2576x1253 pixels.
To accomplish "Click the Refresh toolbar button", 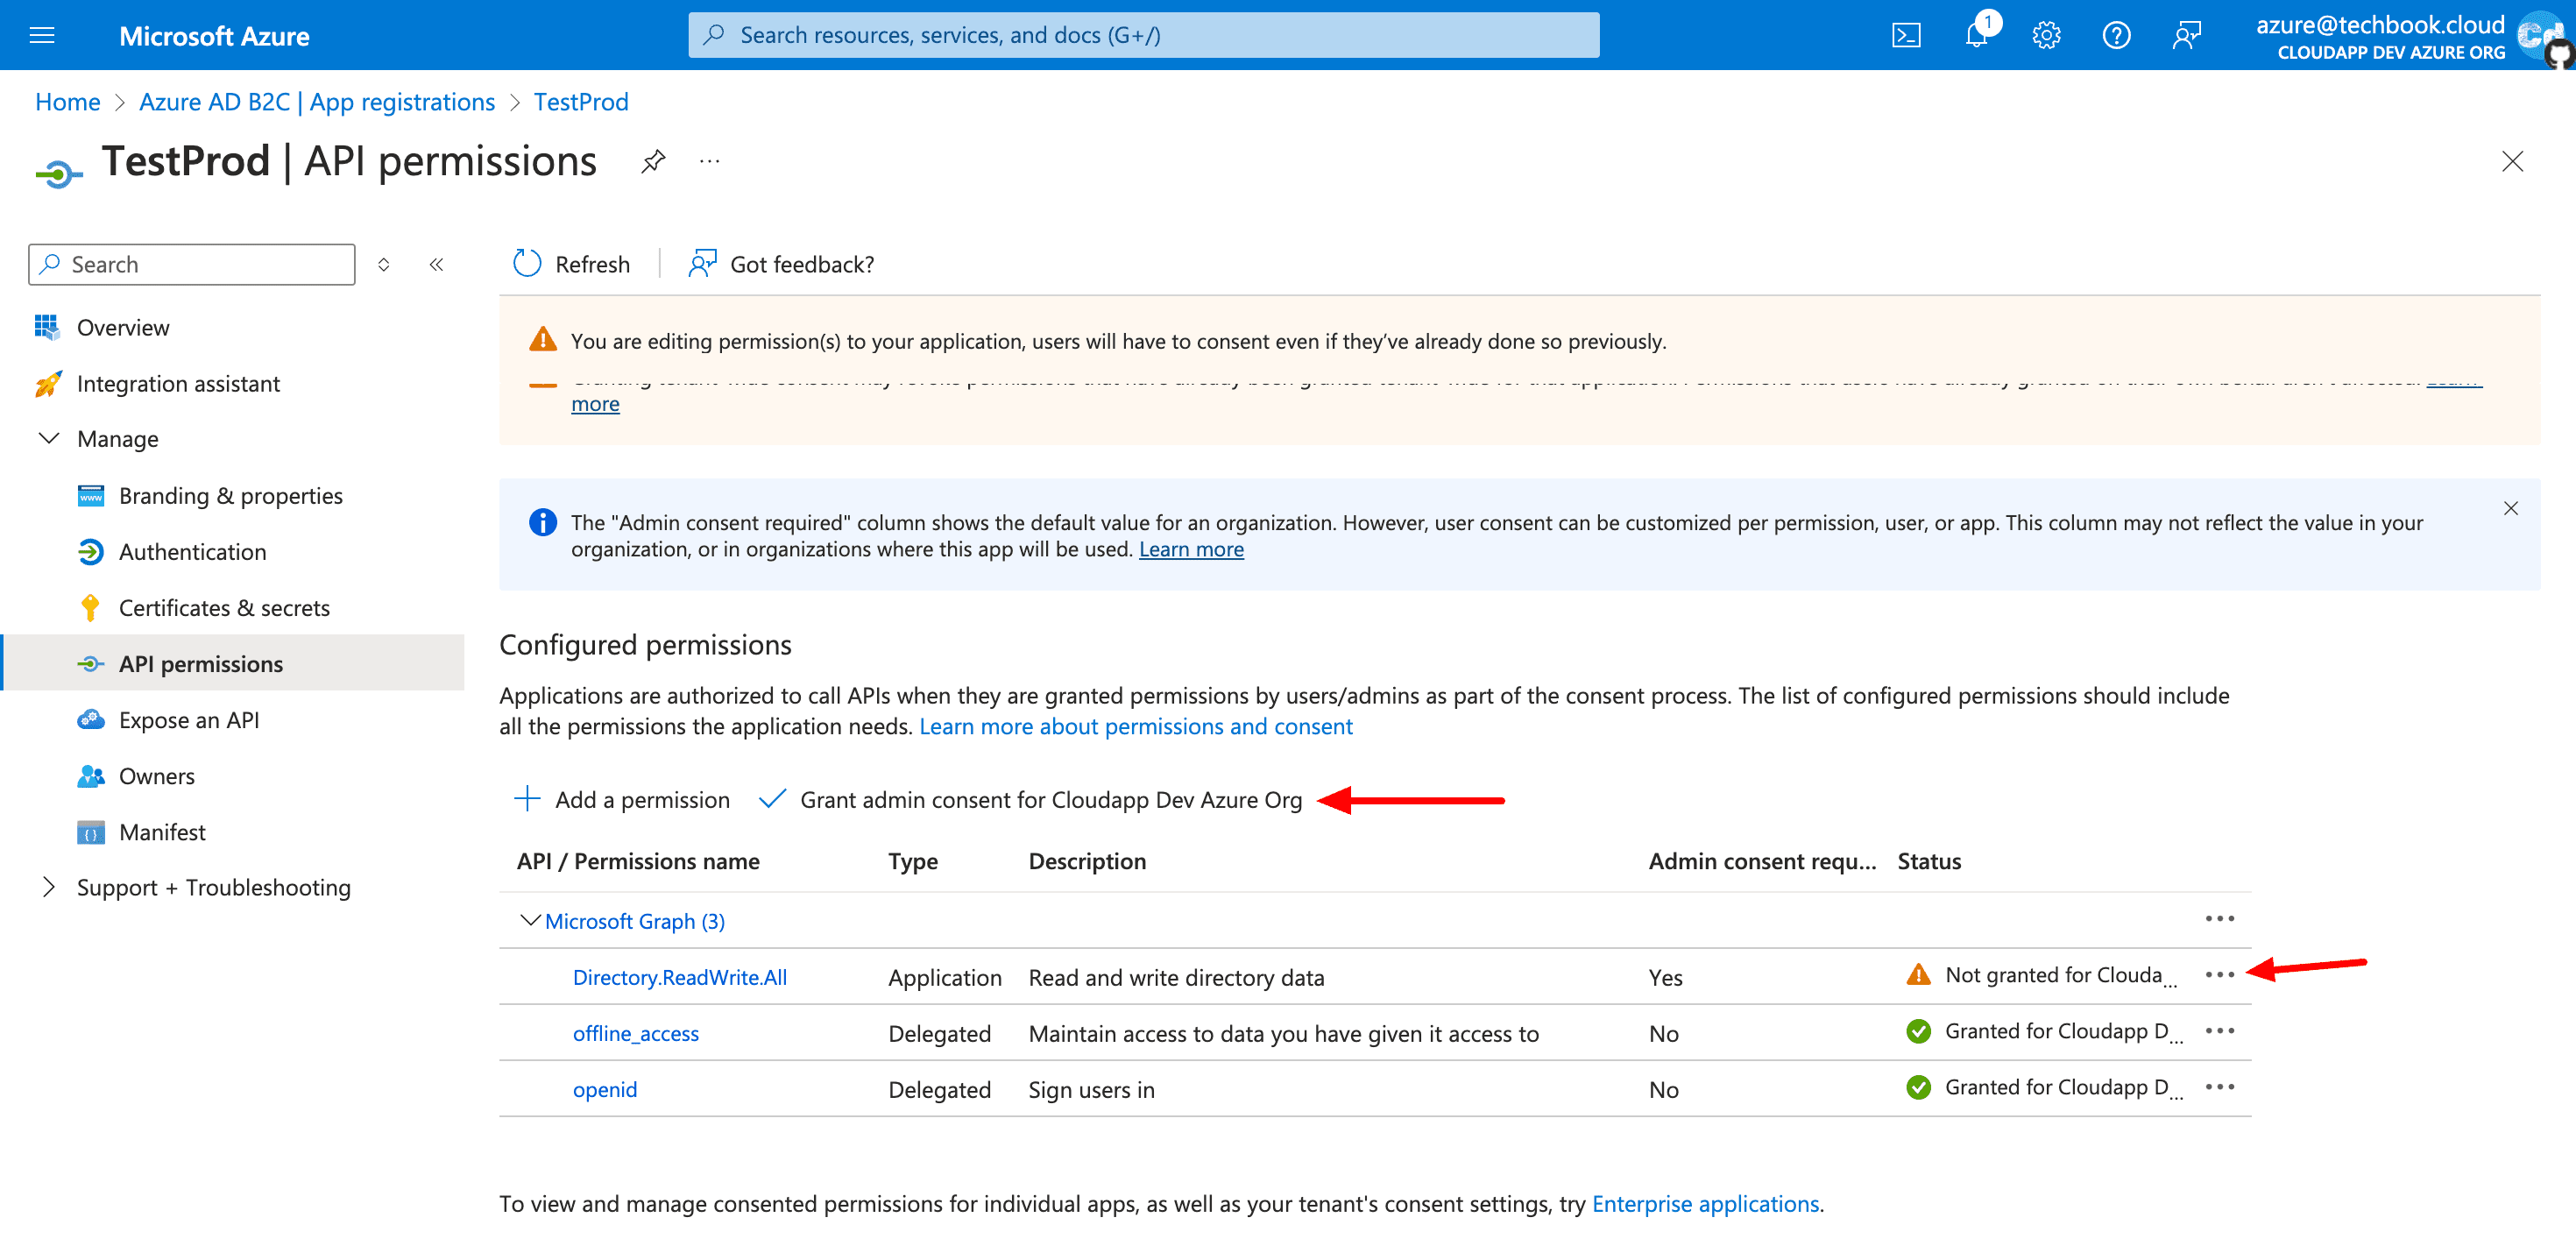I will 572,264.
